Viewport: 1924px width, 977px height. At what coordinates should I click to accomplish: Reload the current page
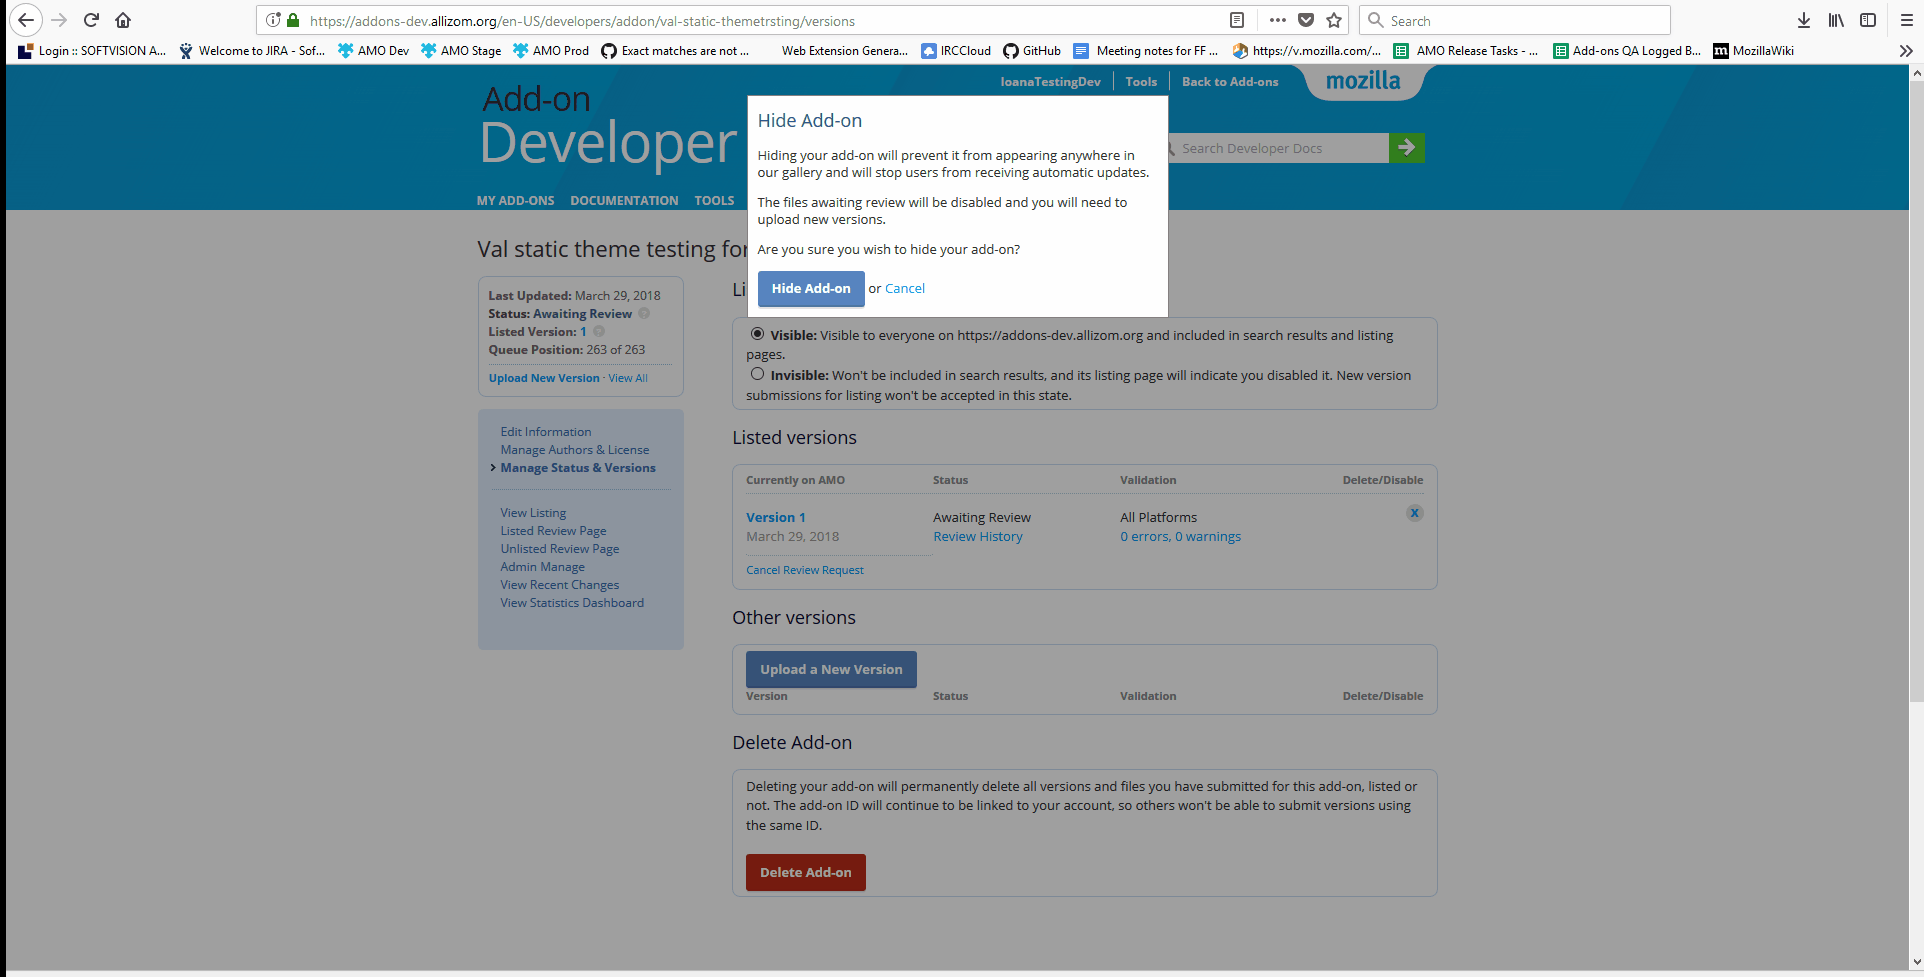coord(91,20)
